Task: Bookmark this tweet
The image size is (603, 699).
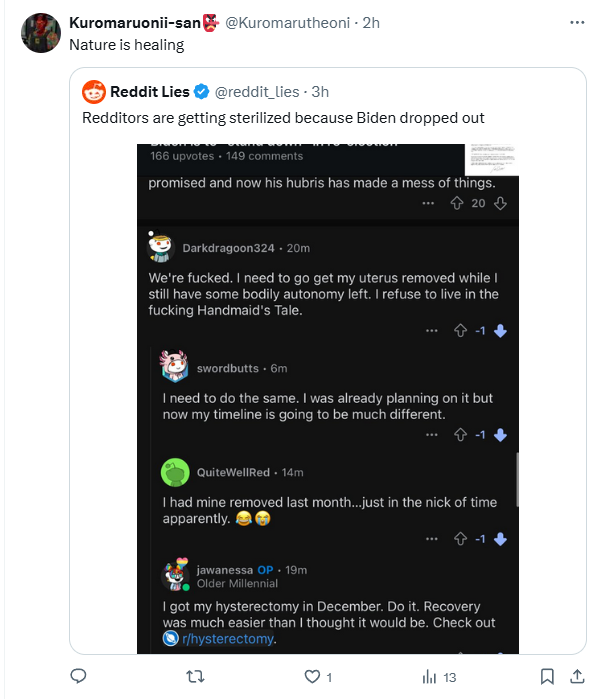Action: [x=547, y=677]
